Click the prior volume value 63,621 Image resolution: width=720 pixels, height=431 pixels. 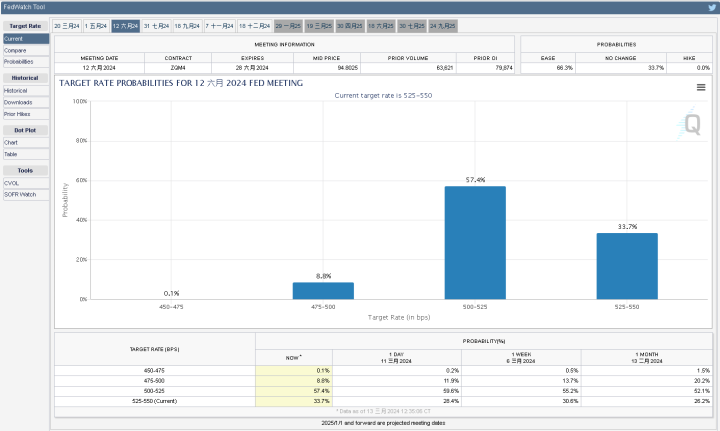(x=444, y=68)
